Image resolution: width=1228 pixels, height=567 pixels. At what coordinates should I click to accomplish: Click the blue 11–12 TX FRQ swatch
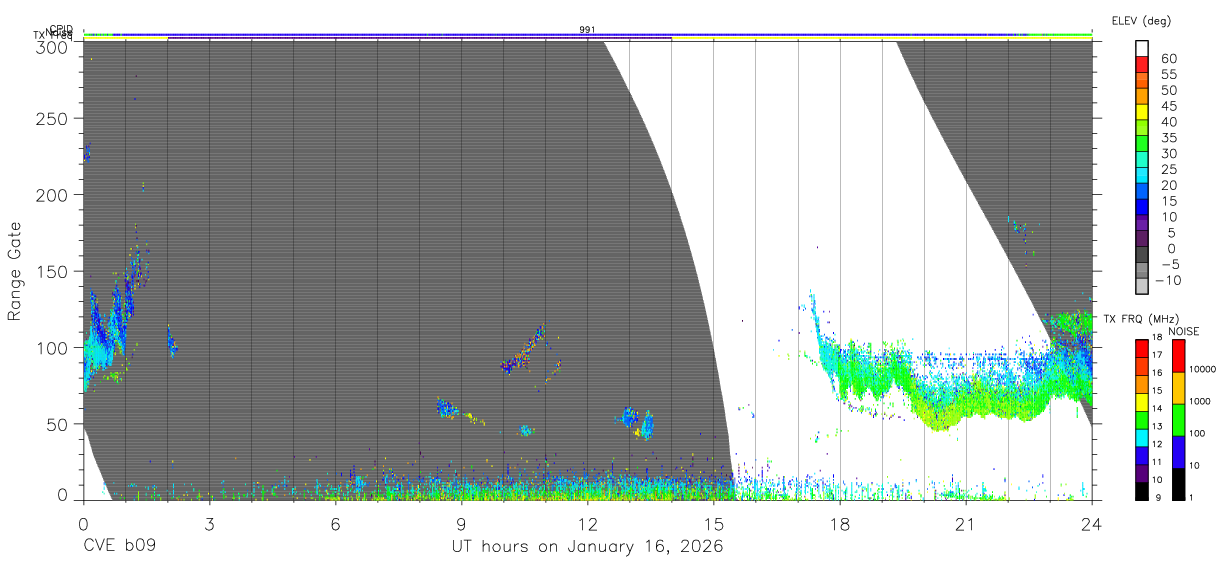tap(1142, 456)
